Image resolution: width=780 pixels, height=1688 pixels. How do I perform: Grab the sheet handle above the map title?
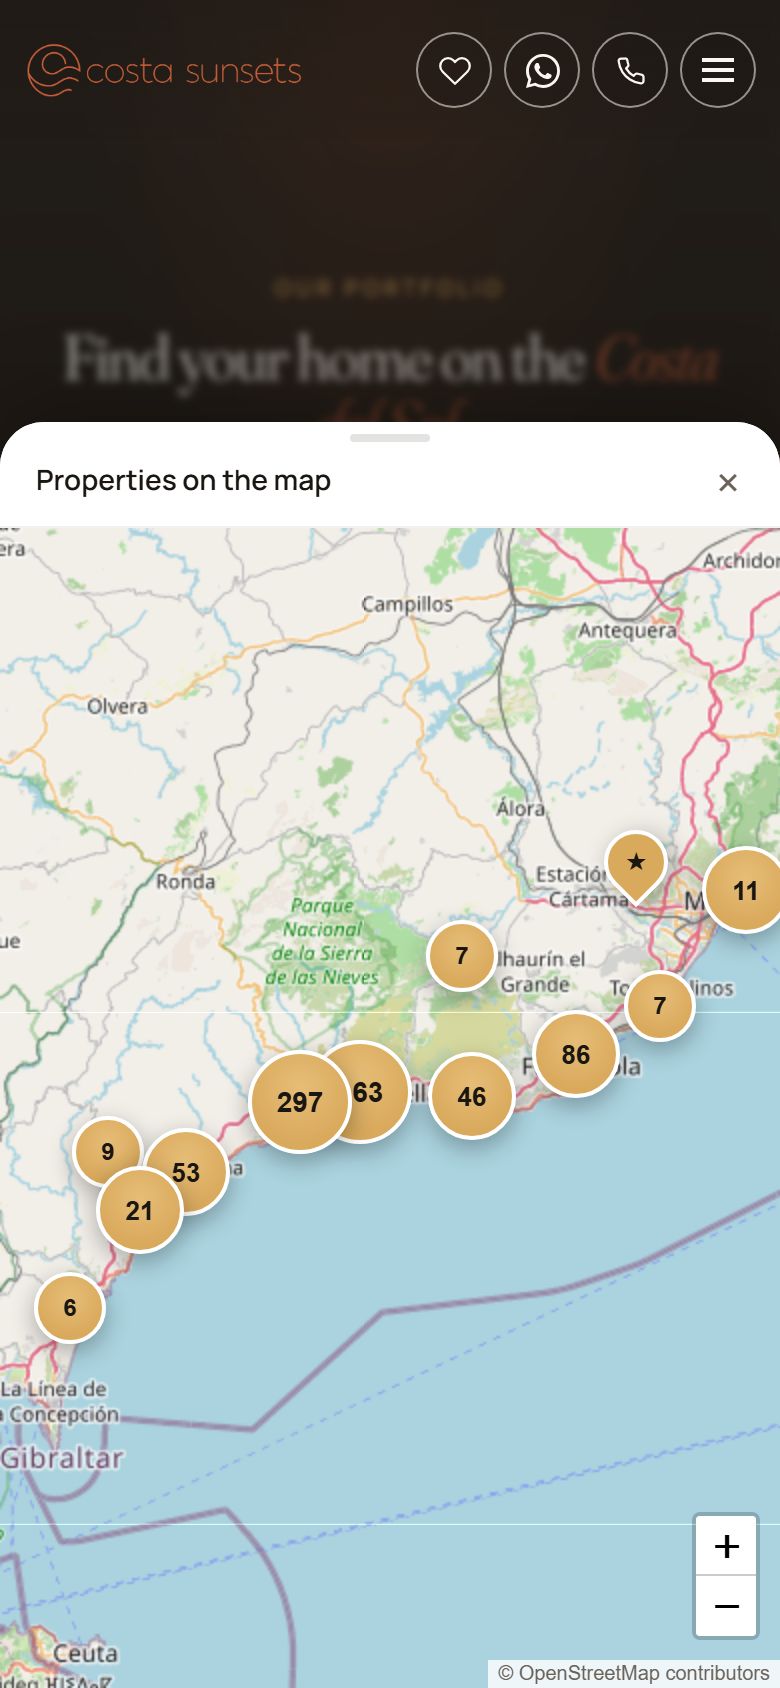[x=390, y=438]
